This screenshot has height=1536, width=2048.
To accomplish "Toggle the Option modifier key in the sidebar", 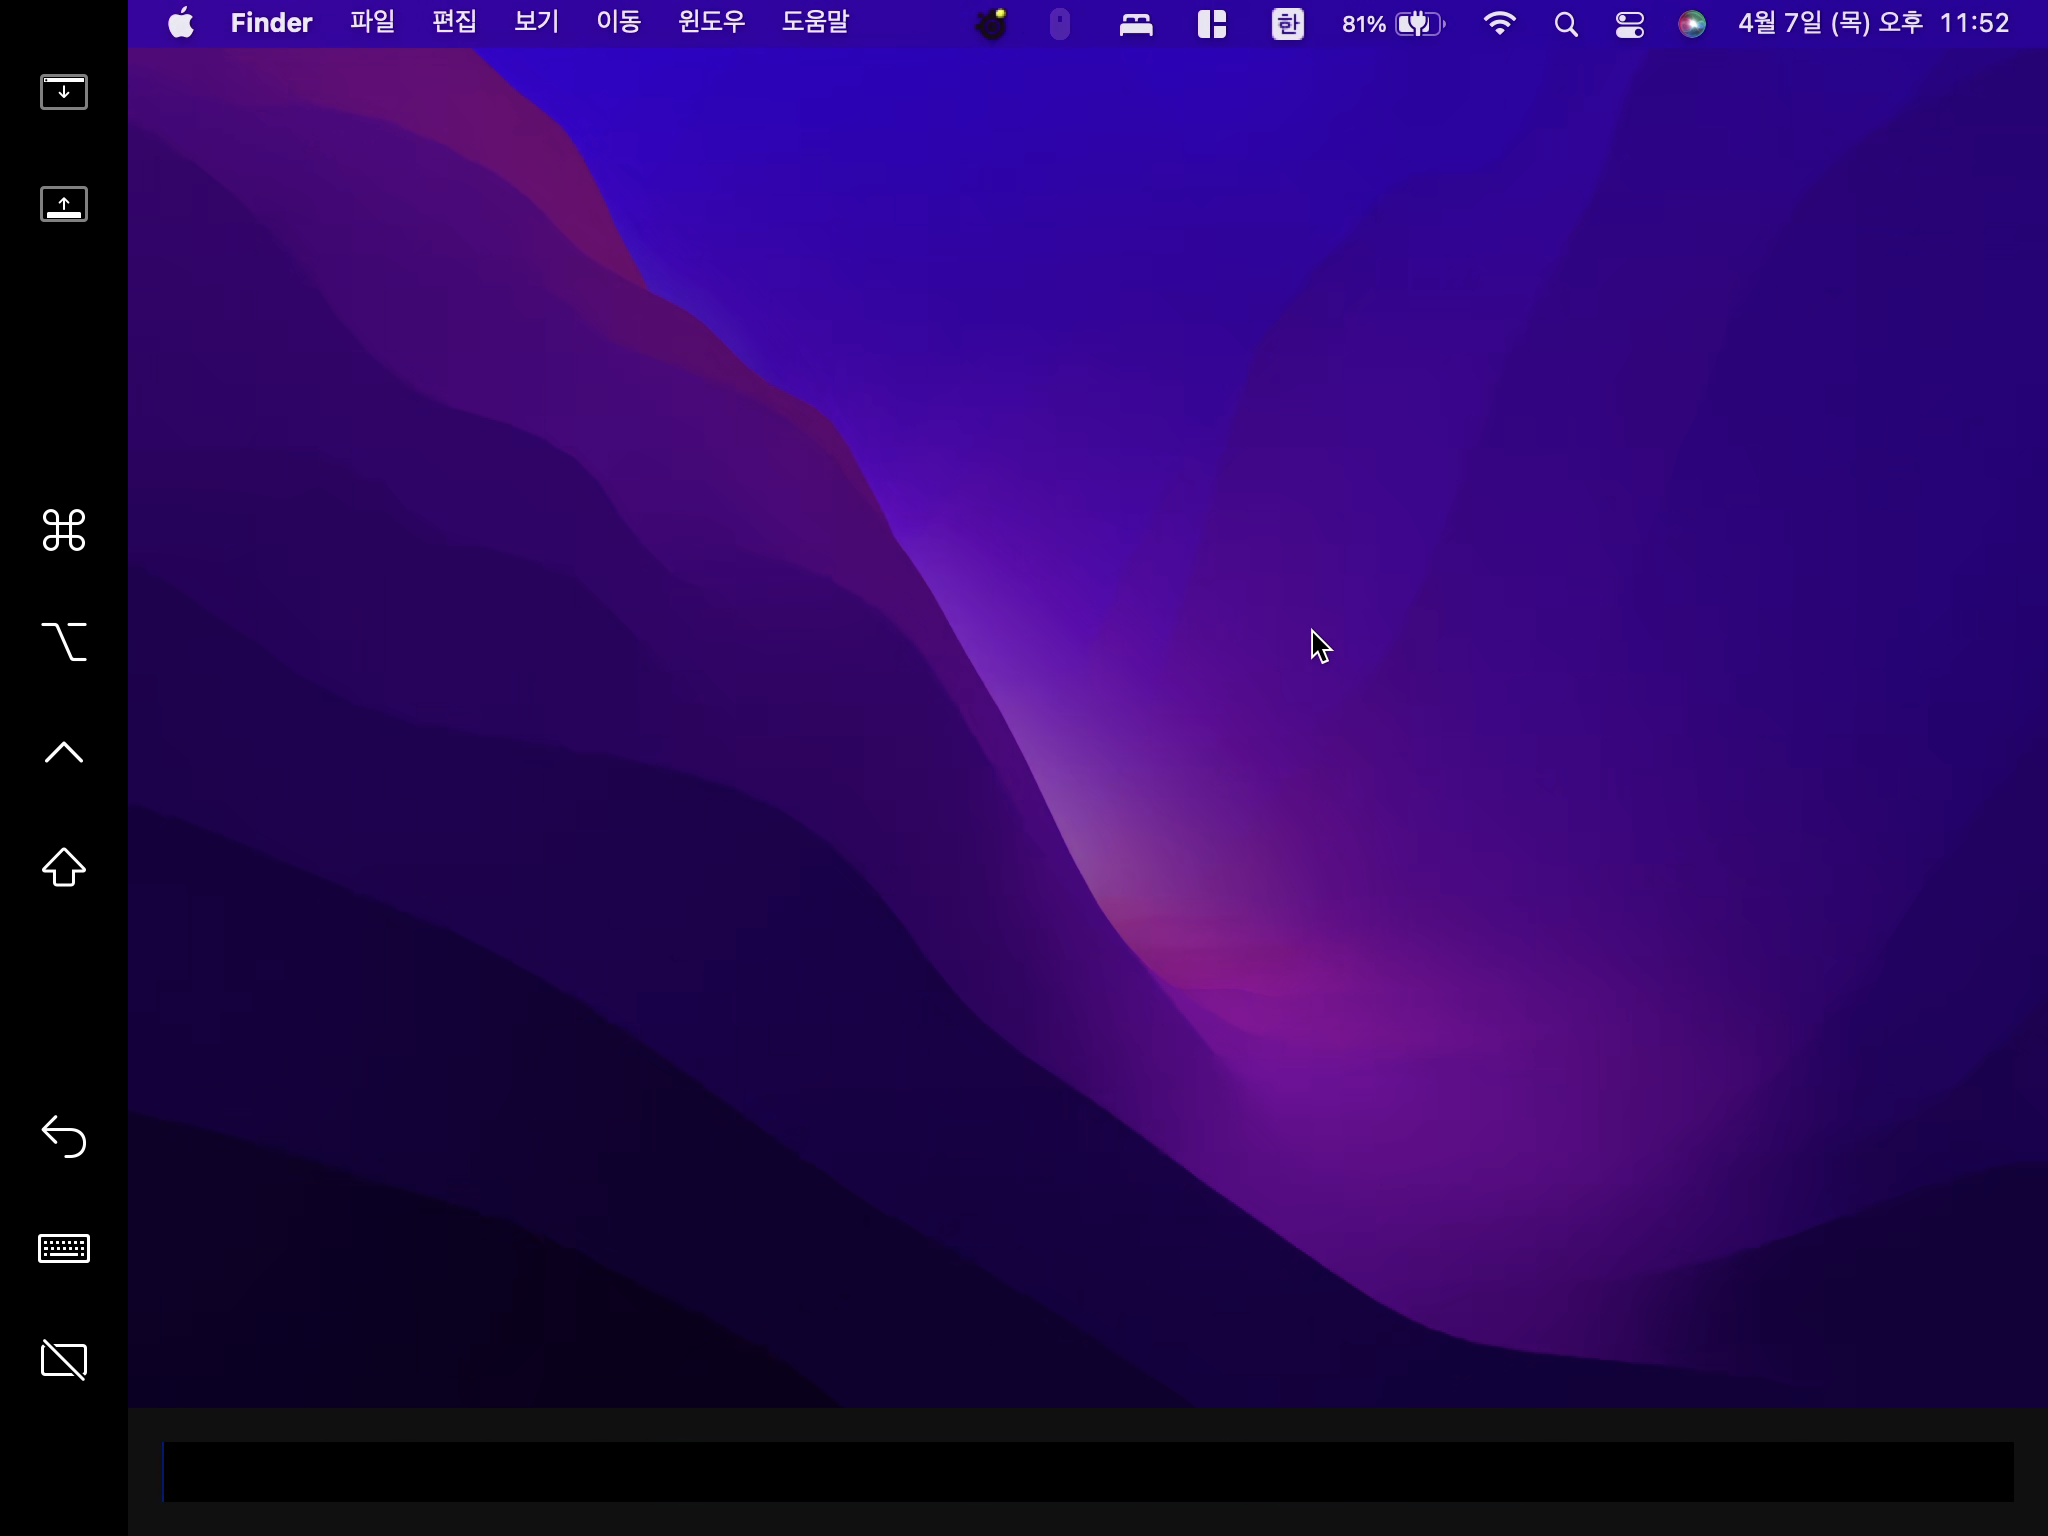I will [63, 642].
